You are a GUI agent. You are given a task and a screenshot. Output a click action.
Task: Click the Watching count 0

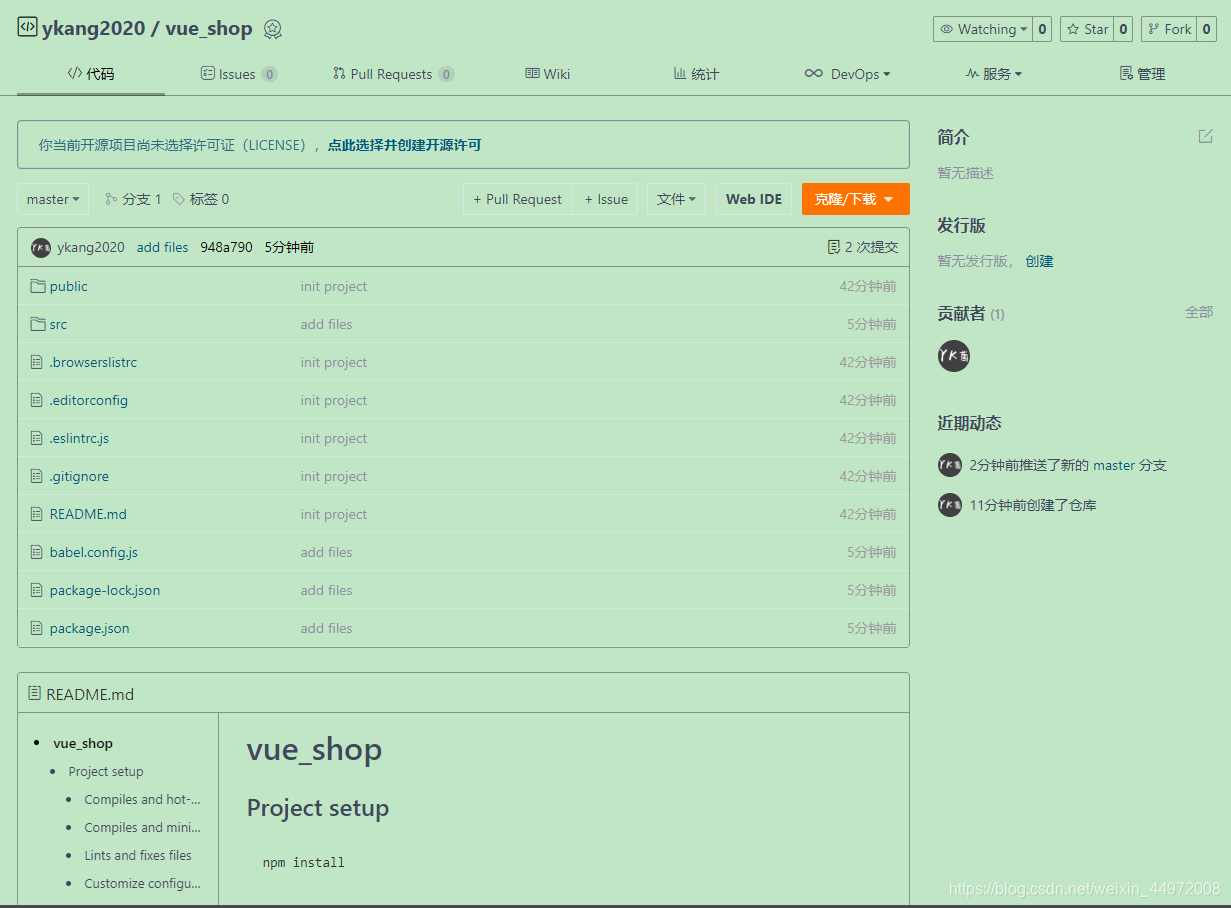coord(1042,29)
